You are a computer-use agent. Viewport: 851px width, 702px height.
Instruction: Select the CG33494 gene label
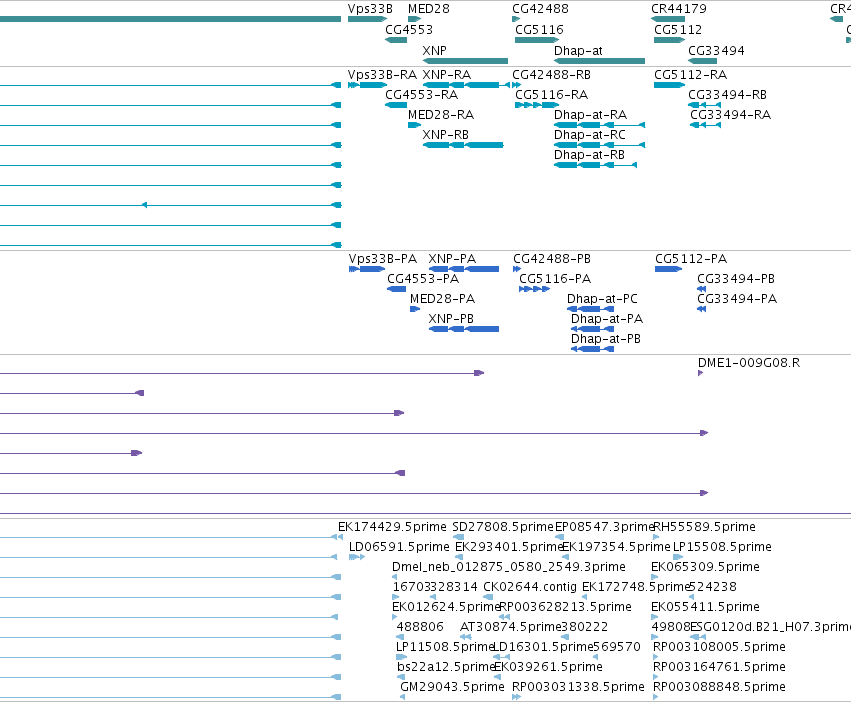coord(716,50)
